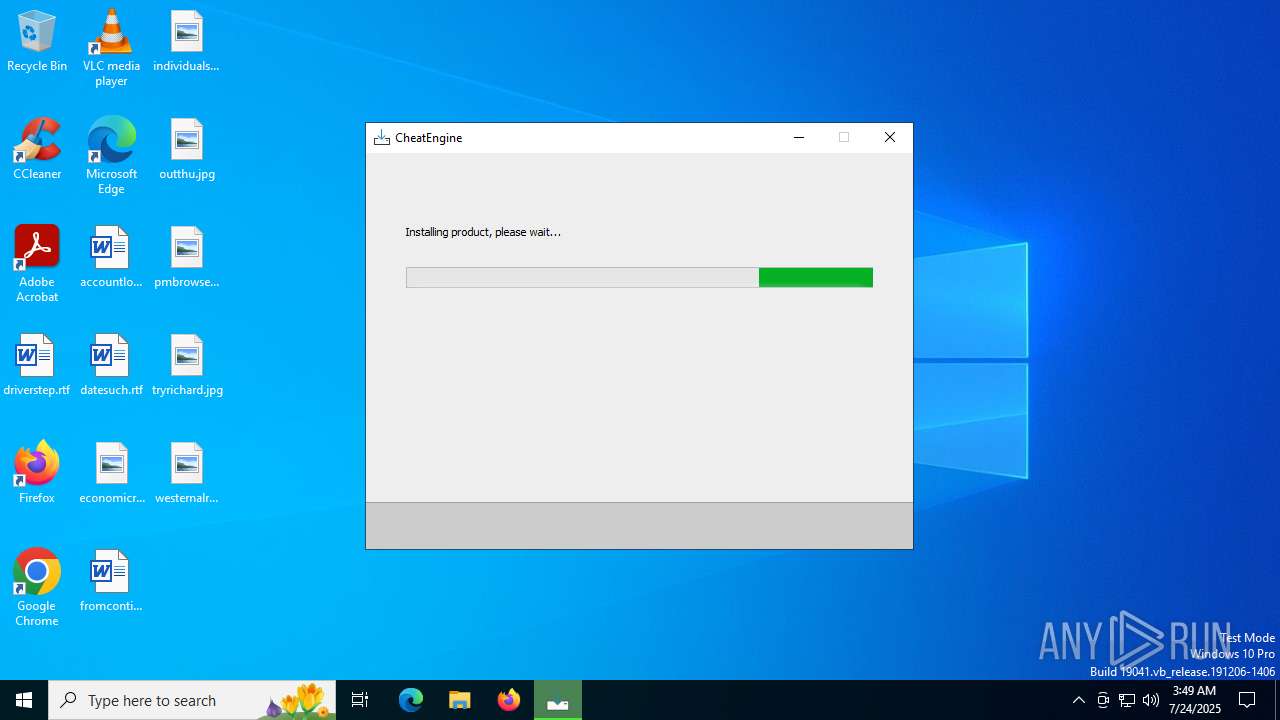
Task: Open the volume control tray icon
Action: (1151, 700)
